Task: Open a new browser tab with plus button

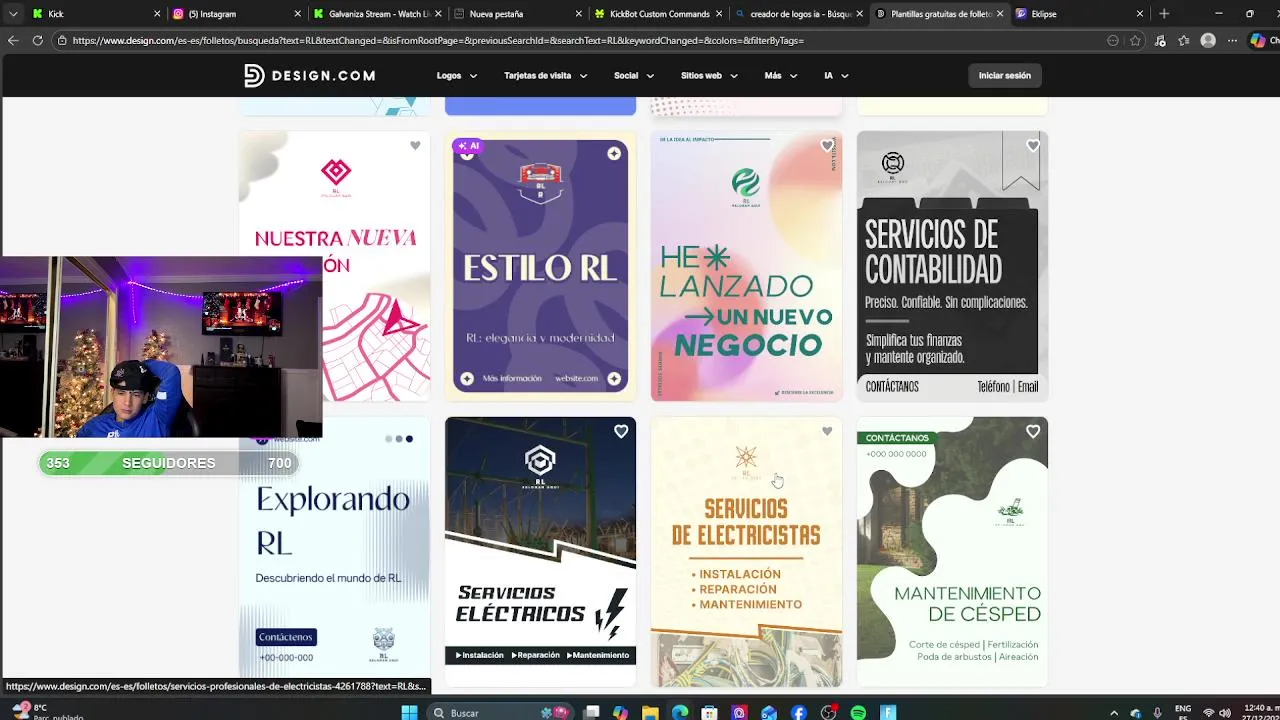Action: pyautogui.click(x=1164, y=14)
